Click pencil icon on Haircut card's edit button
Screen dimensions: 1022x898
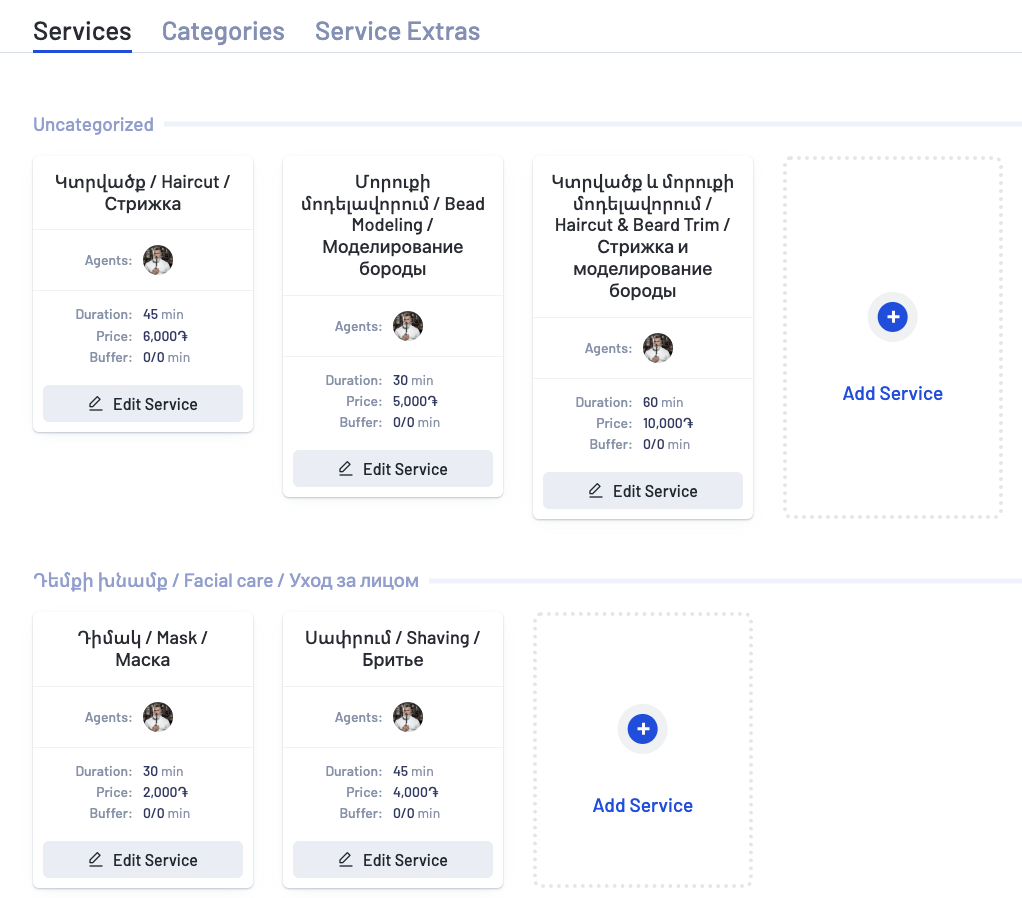[x=96, y=404]
